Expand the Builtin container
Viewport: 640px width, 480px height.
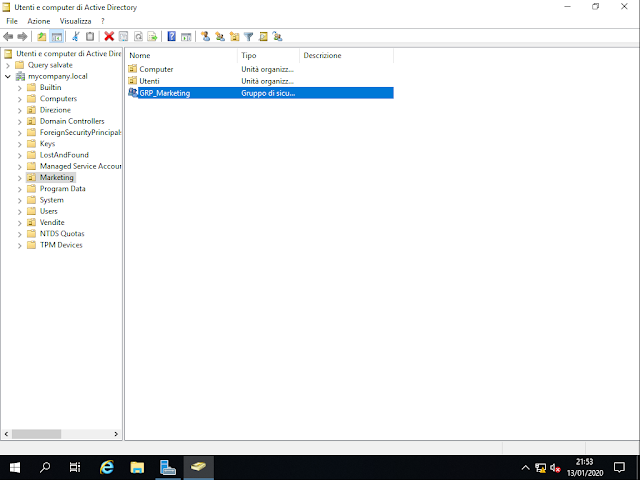[x=20, y=88]
